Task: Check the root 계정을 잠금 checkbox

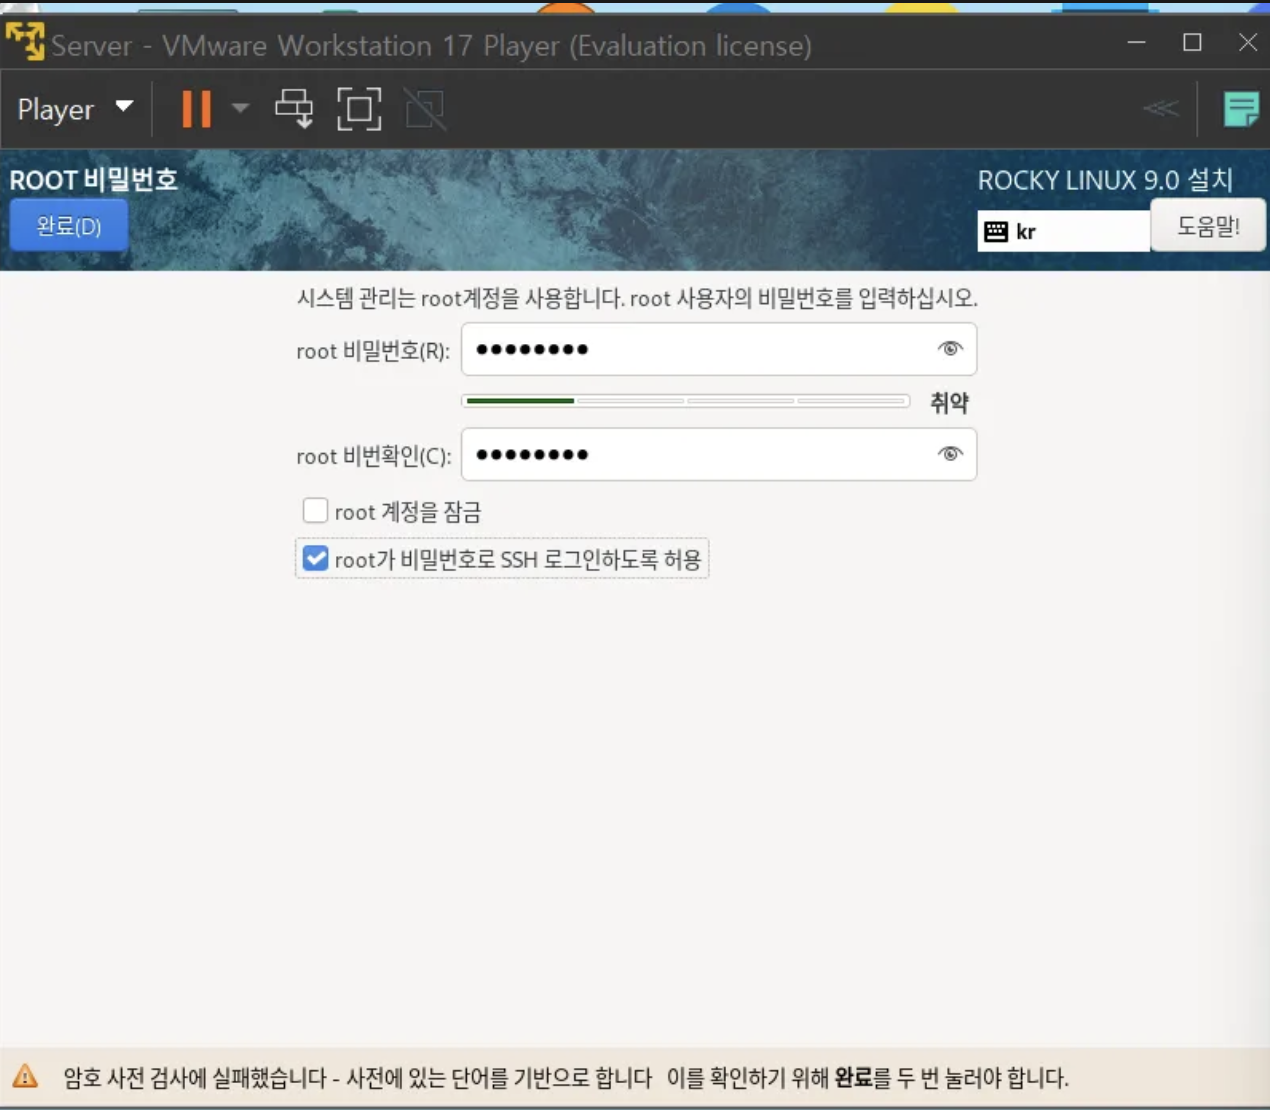Action: coord(315,511)
